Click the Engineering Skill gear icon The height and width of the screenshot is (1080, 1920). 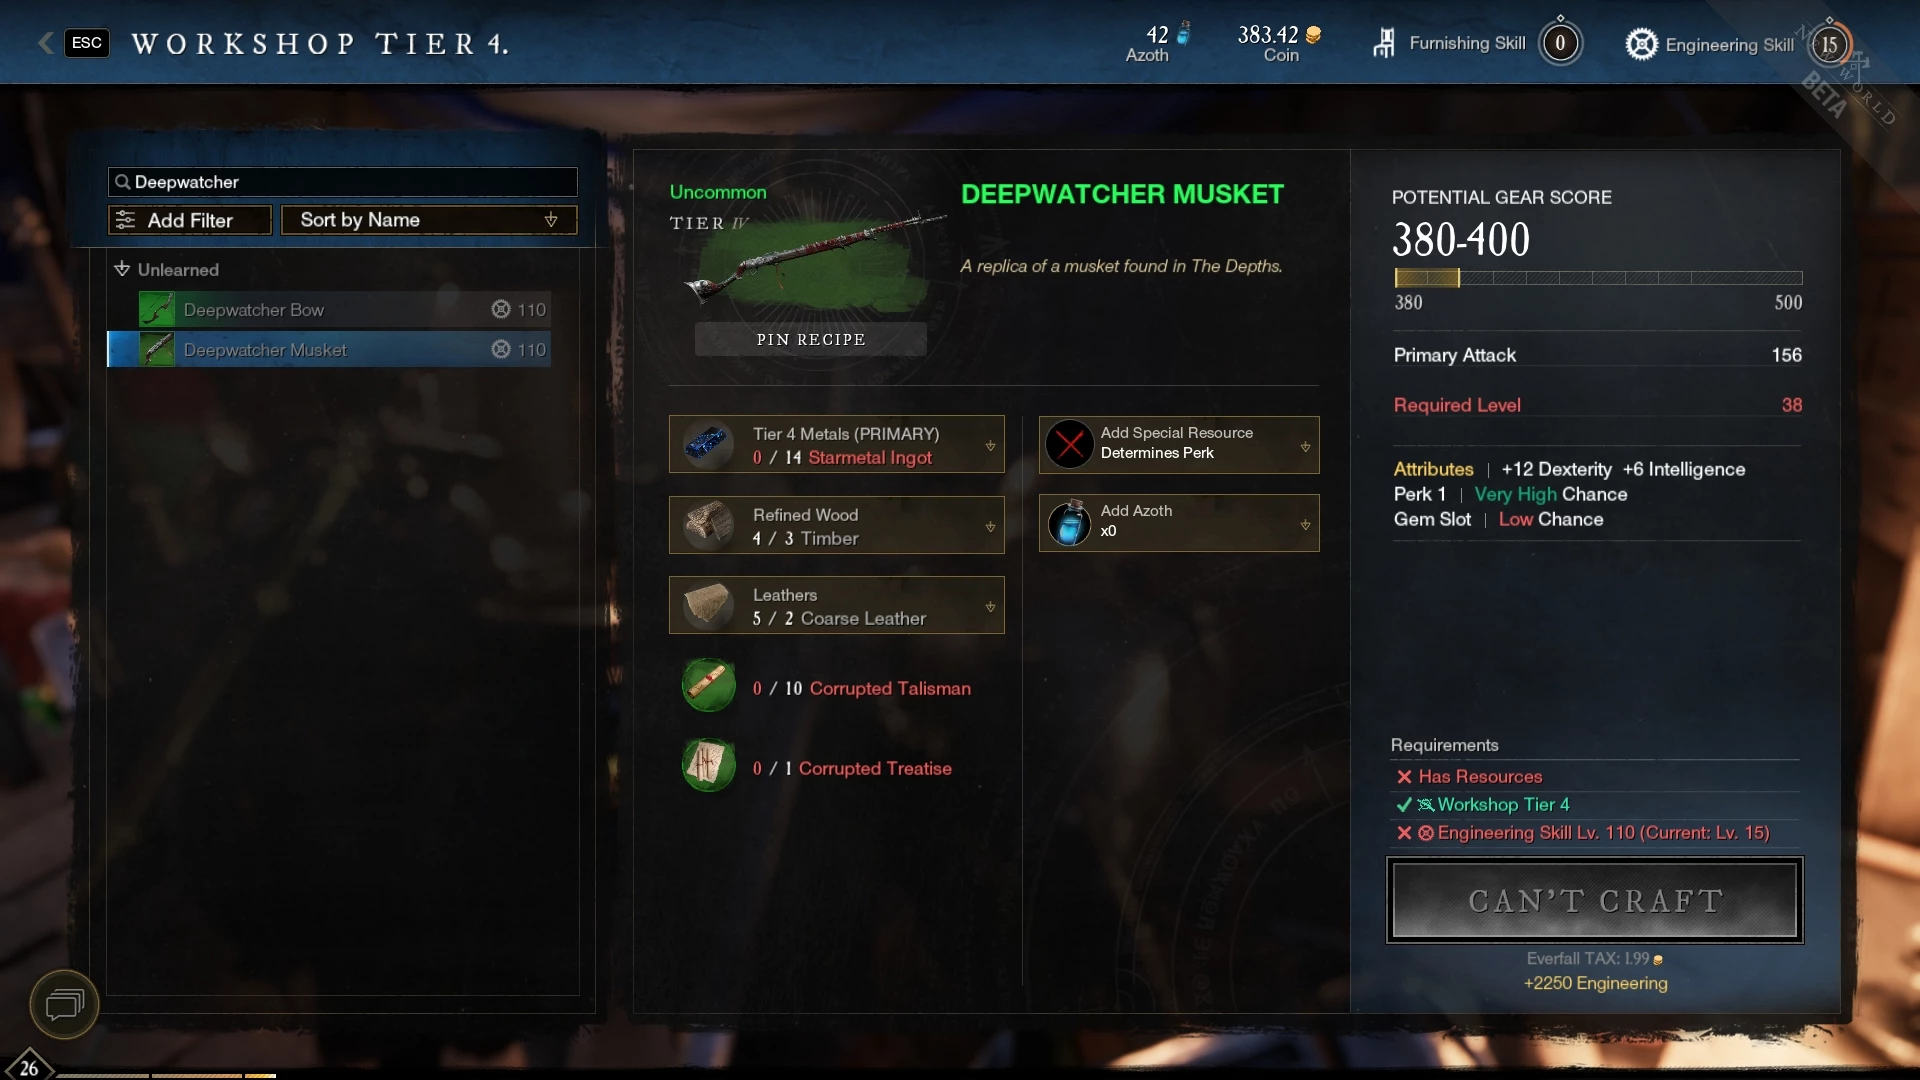click(1641, 44)
